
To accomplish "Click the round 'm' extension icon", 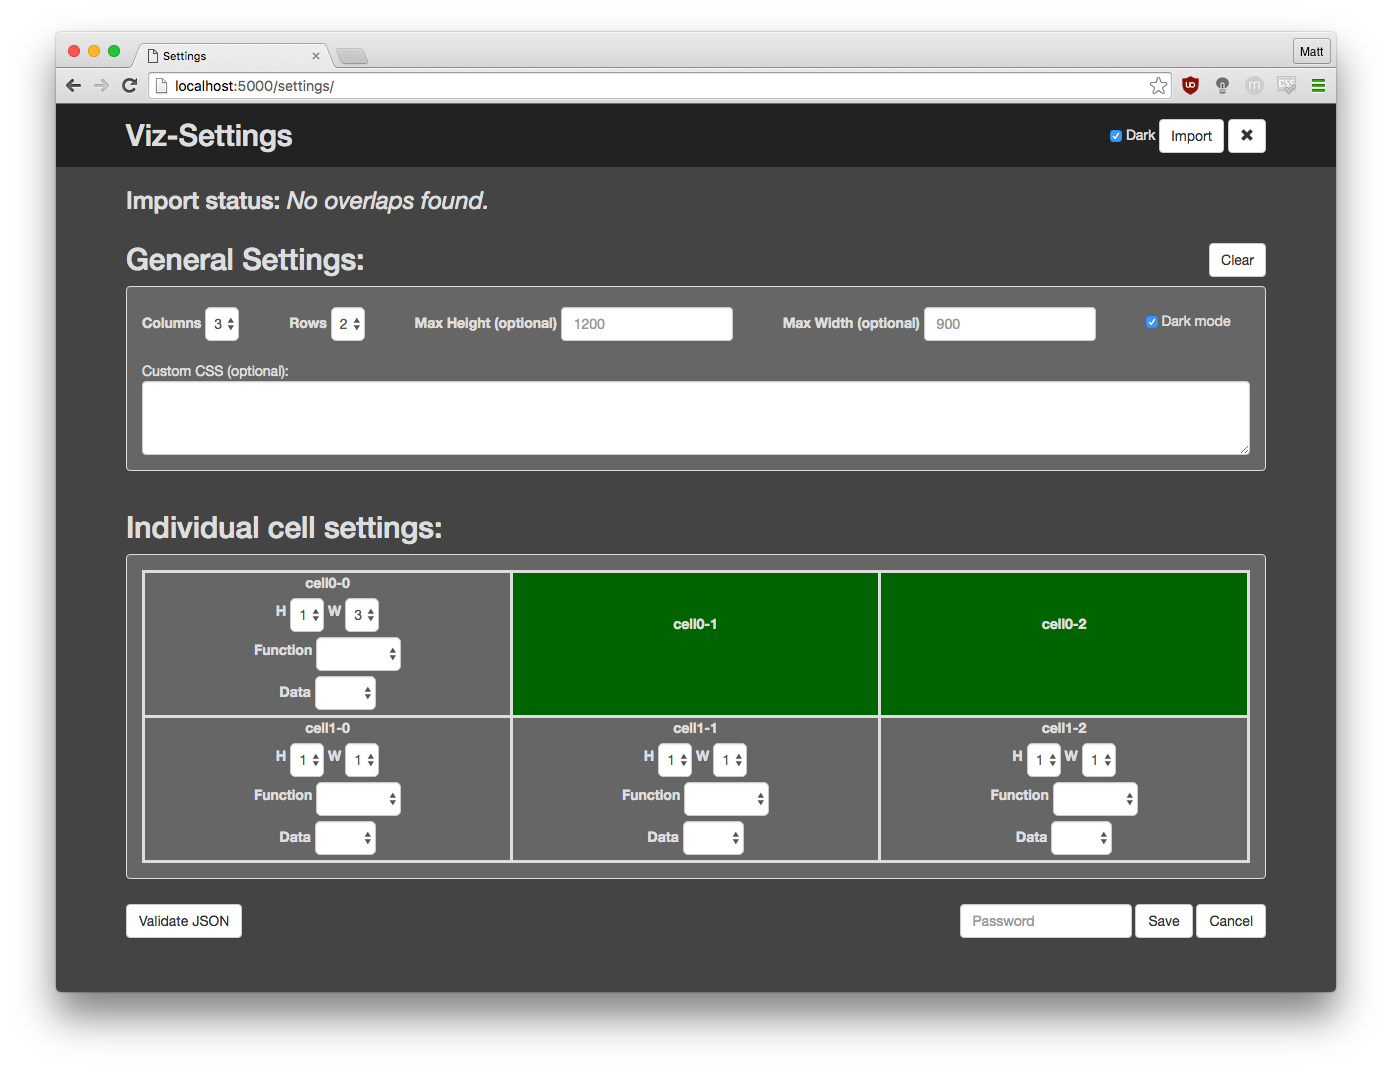I will tap(1254, 86).
